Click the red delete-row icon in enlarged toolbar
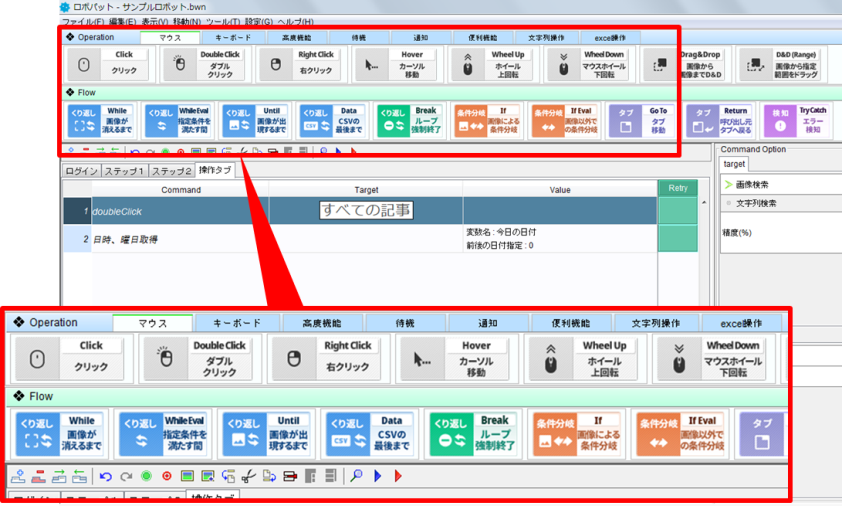The image size is (842, 506). 38,476
